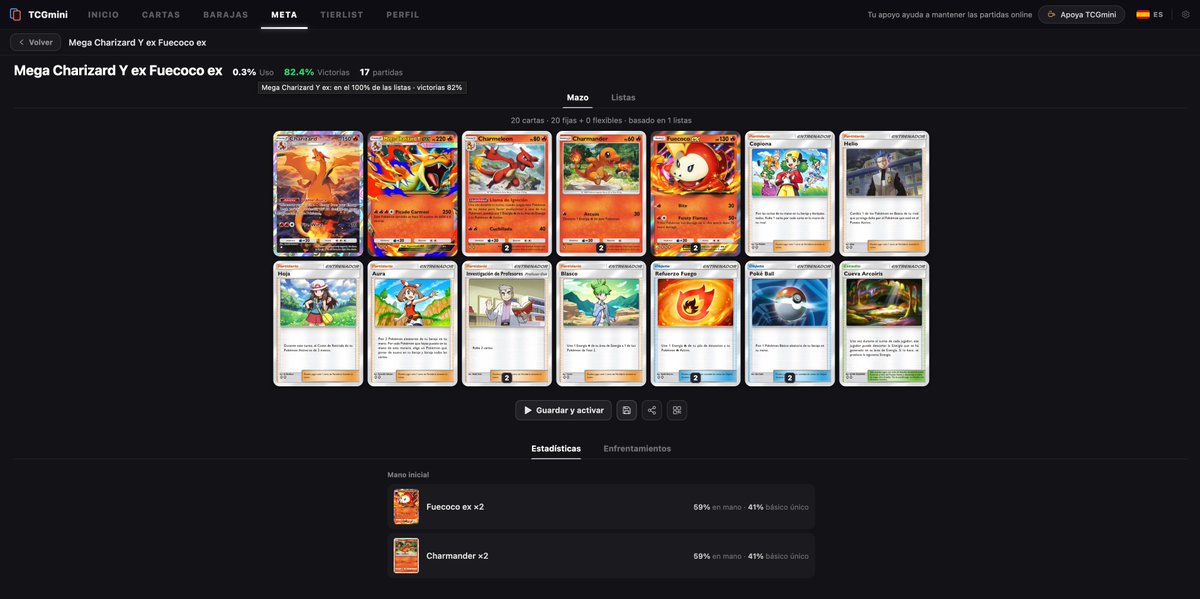Open the Helio trainer card
This screenshot has height=599, width=1200.
(x=884, y=193)
